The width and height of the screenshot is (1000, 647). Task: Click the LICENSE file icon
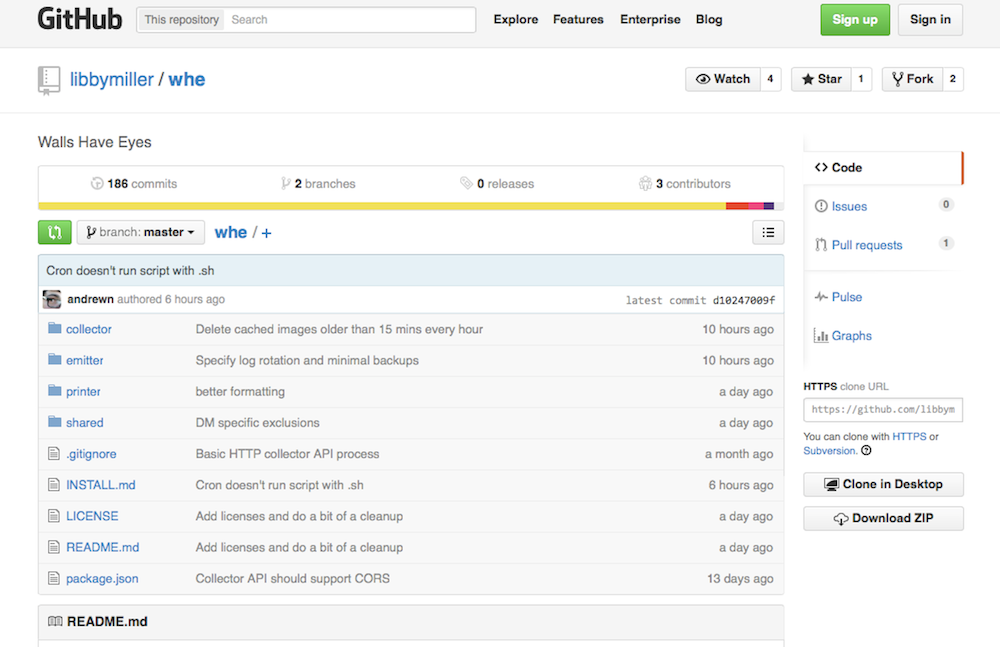tap(54, 516)
